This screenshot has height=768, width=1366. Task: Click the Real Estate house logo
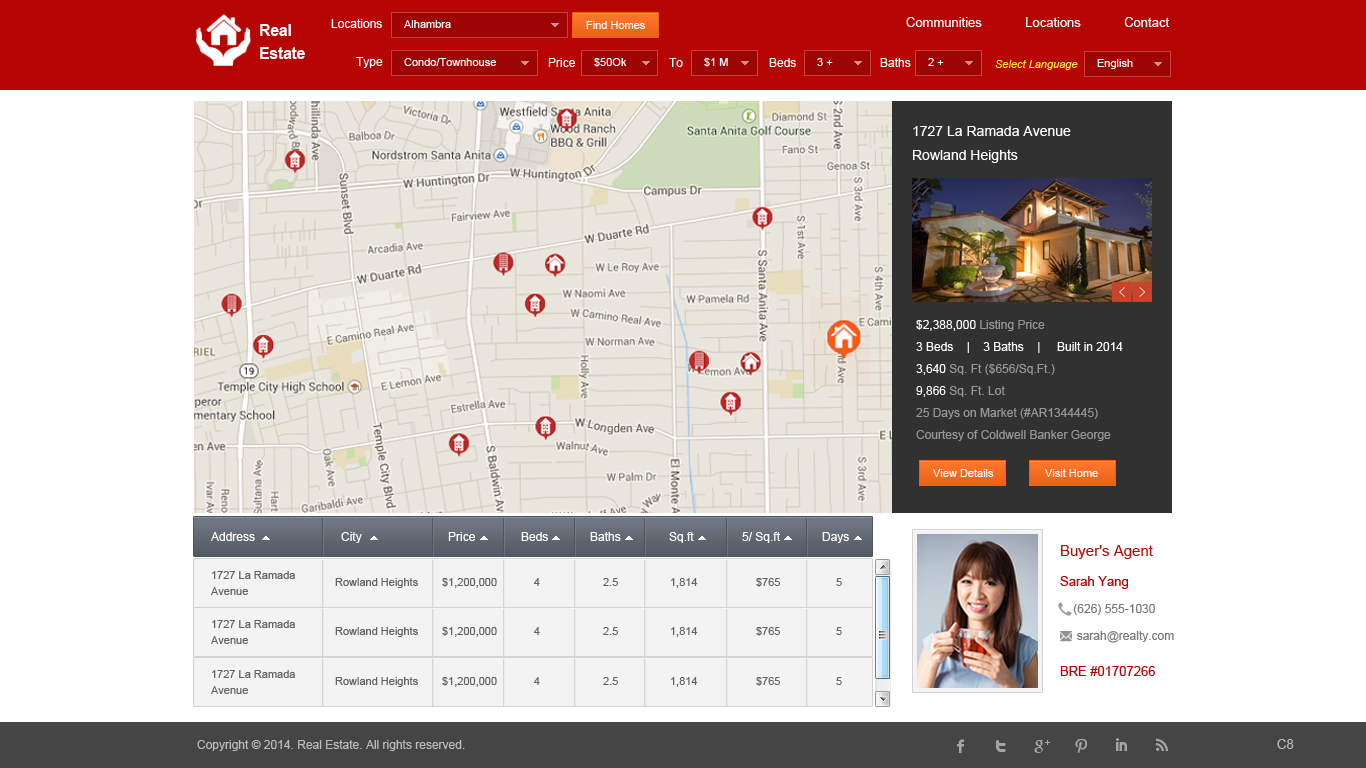click(222, 40)
